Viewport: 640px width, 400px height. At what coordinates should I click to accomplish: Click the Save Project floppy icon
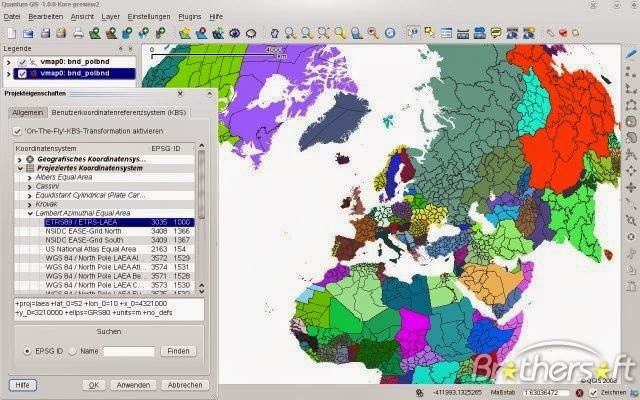point(45,33)
